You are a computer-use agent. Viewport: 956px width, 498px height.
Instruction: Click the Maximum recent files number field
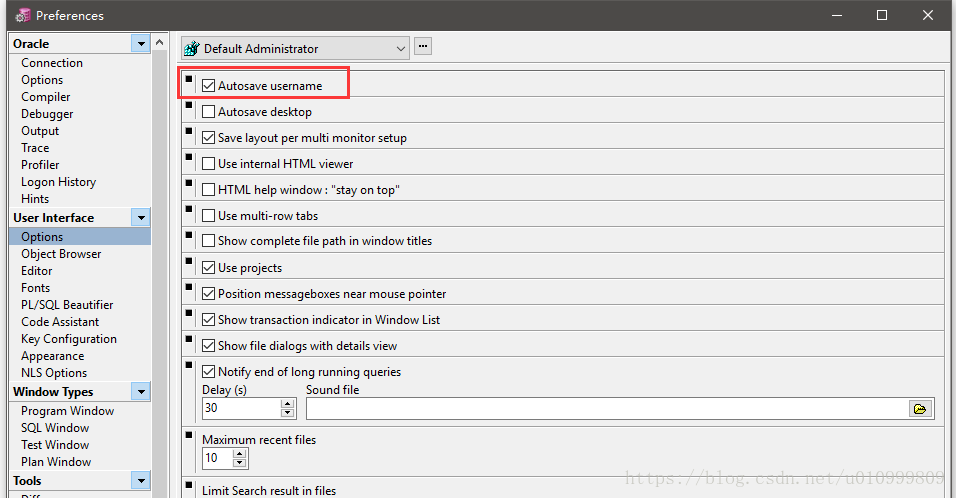[x=218, y=458]
